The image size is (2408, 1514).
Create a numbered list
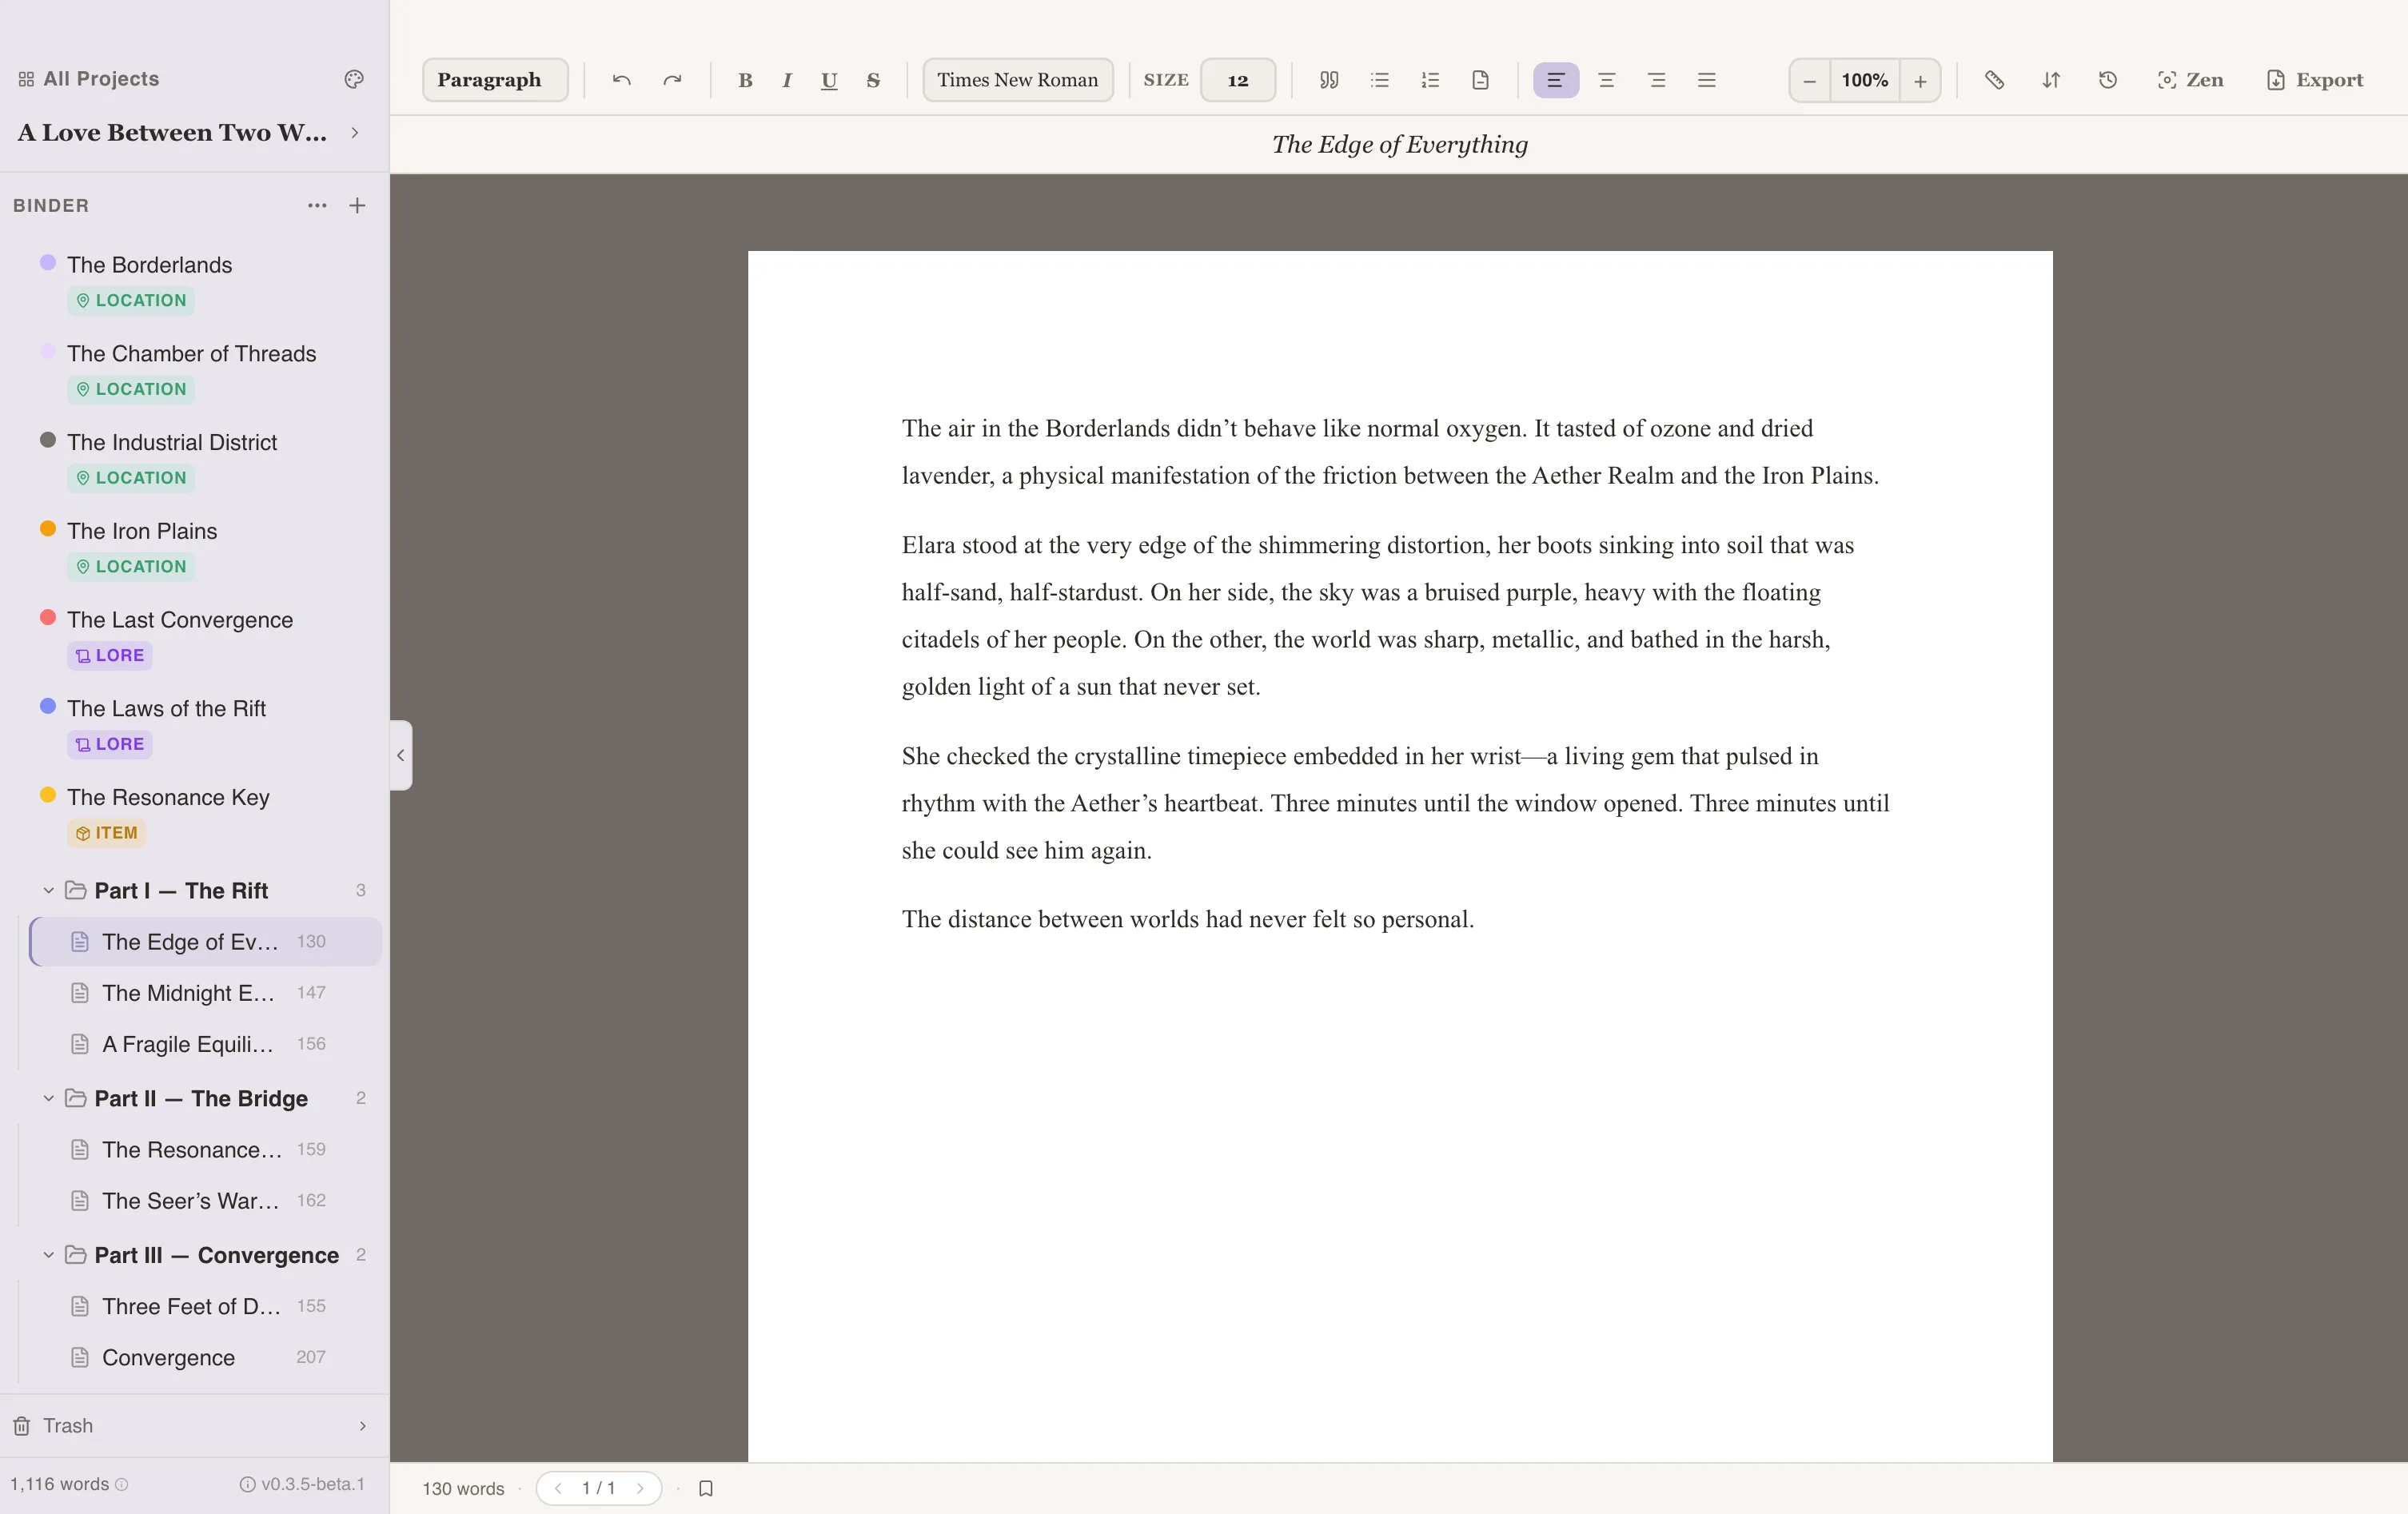click(1430, 80)
